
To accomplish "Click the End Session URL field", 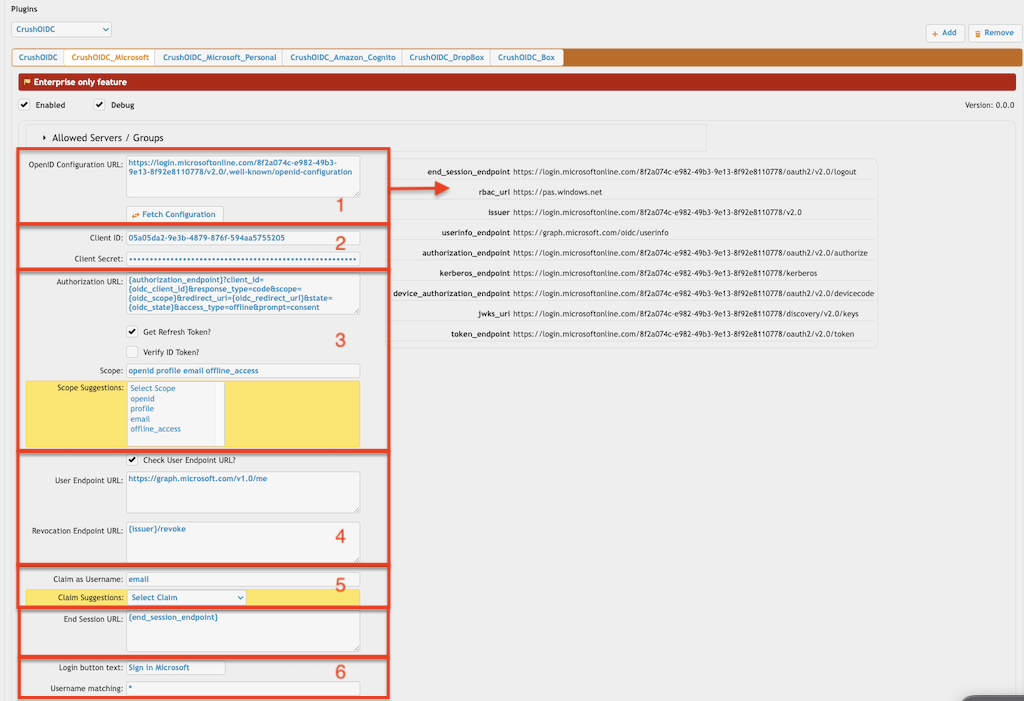I will pos(243,631).
